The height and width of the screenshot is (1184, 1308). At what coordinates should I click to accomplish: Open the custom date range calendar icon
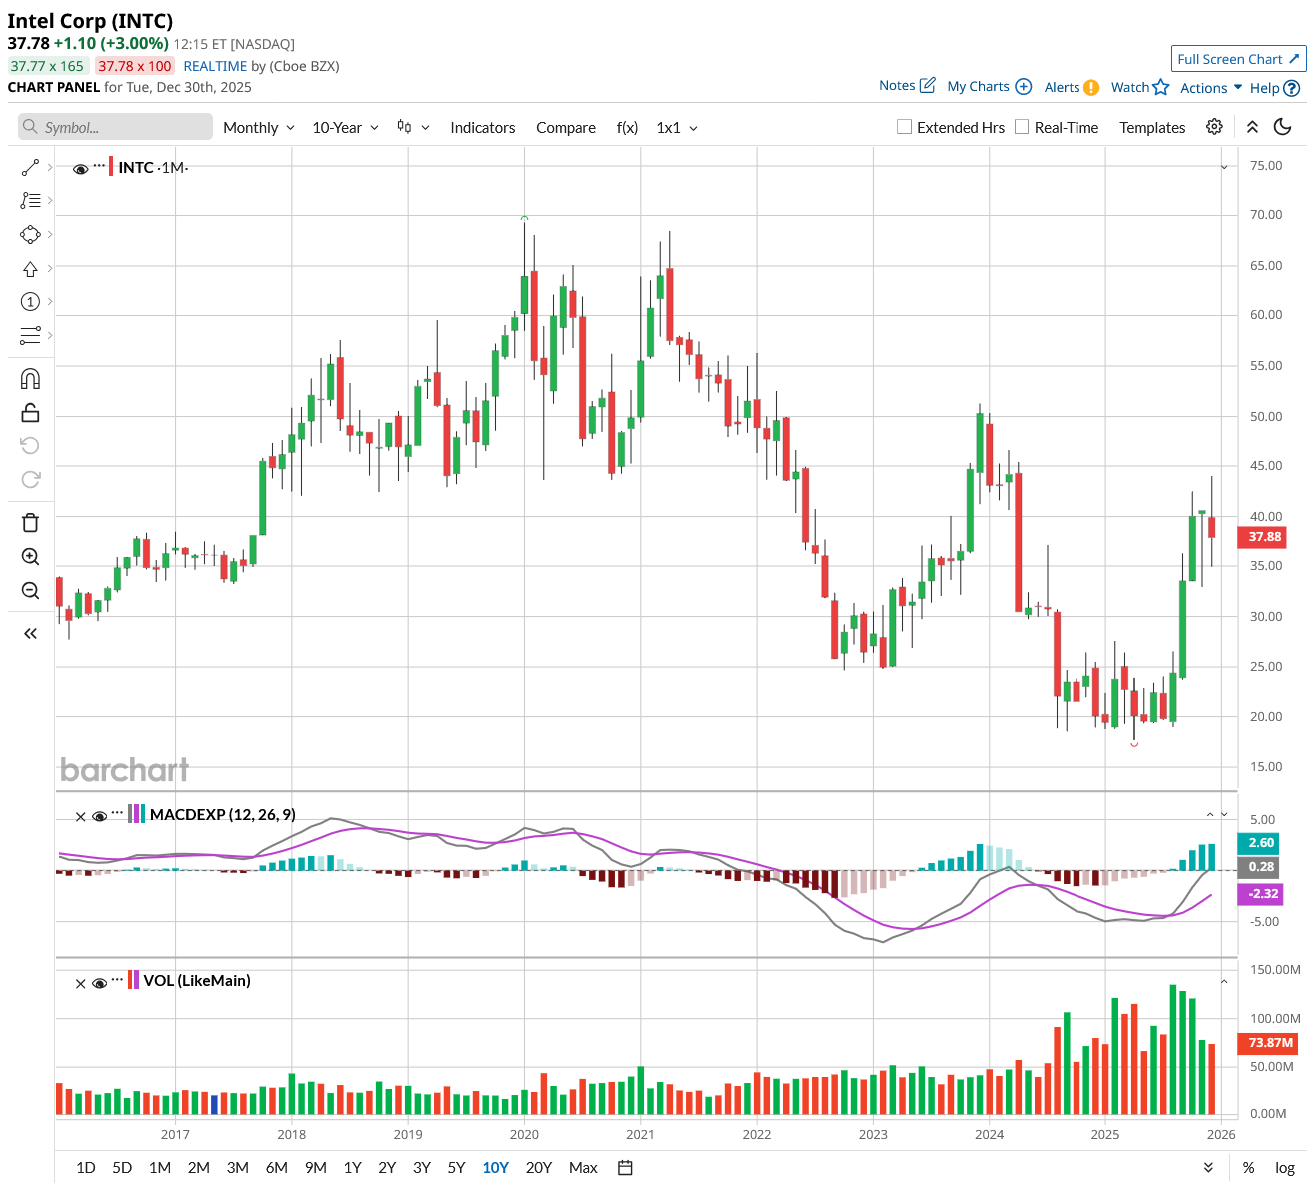click(x=625, y=1167)
